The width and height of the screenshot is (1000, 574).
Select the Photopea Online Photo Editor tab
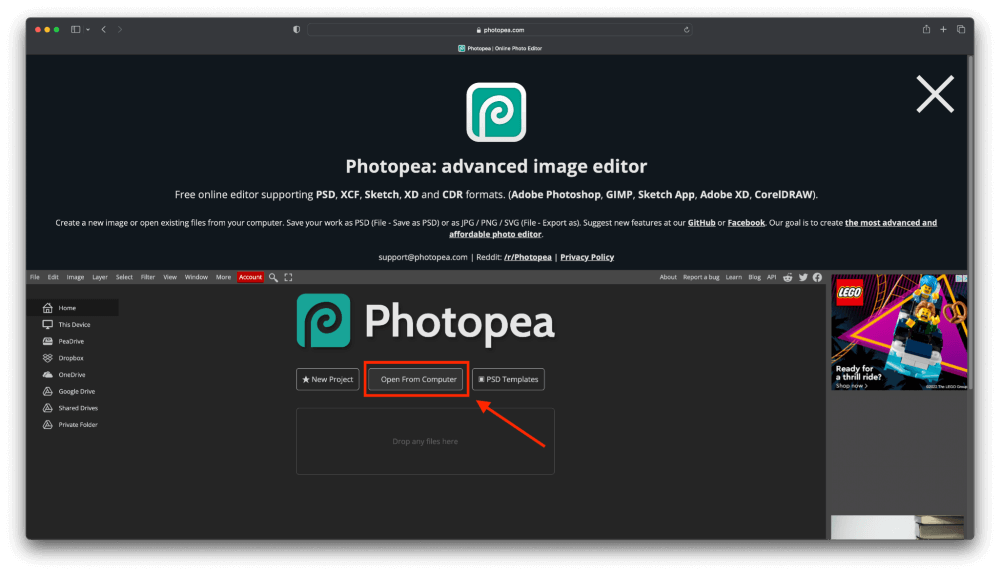pyautogui.click(x=499, y=48)
